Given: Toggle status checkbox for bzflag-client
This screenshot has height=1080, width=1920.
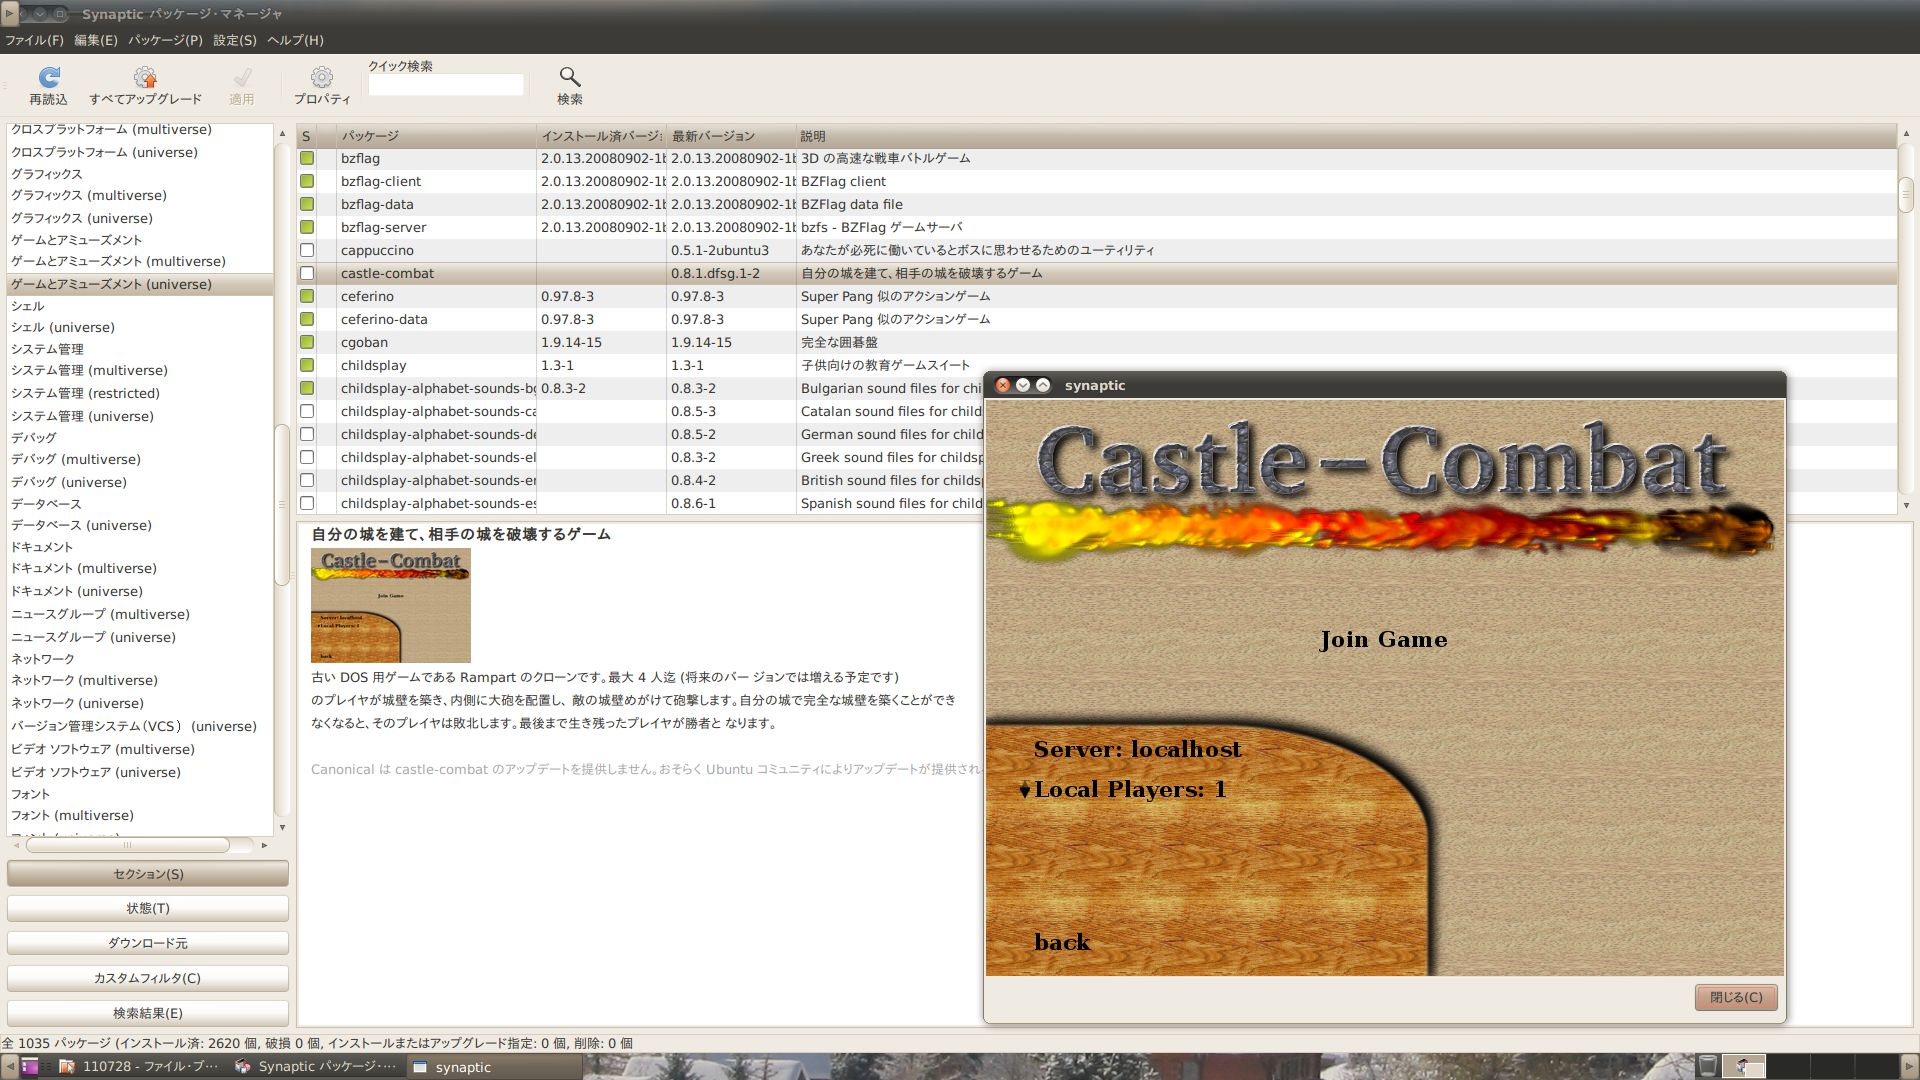Looking at the screenshot, I should (307, 181).
